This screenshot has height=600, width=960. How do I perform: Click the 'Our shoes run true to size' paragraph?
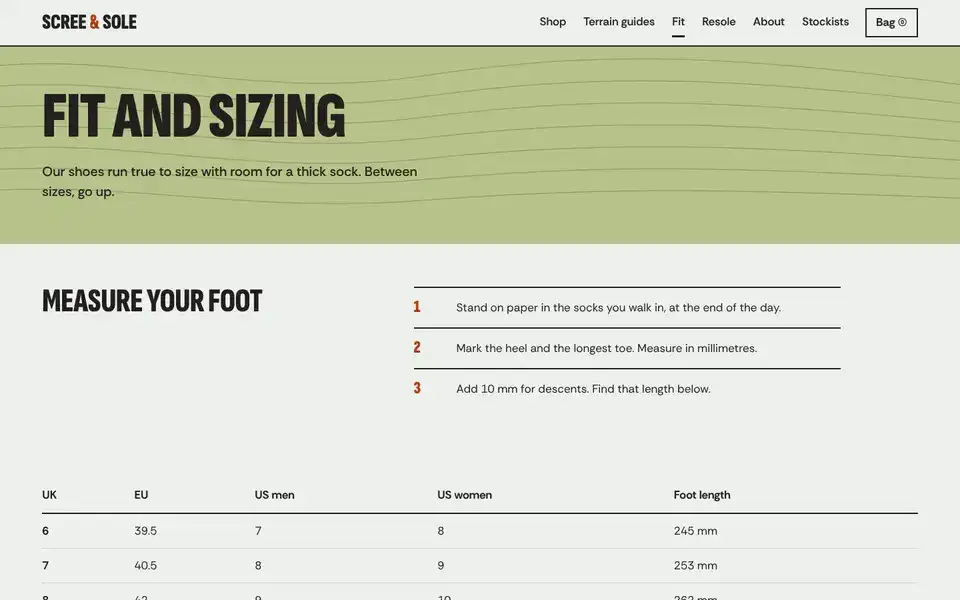coord(230,181)
